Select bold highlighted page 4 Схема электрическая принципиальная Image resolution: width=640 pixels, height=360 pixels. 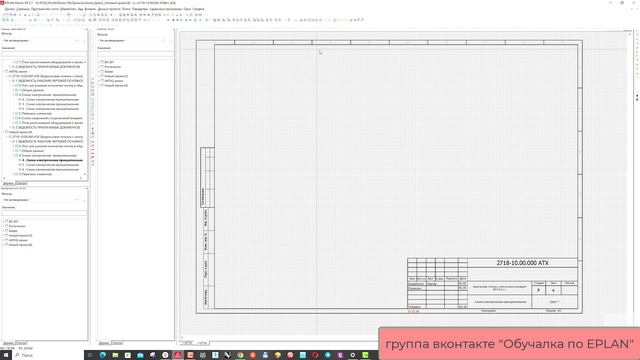[x=52, y=160]
